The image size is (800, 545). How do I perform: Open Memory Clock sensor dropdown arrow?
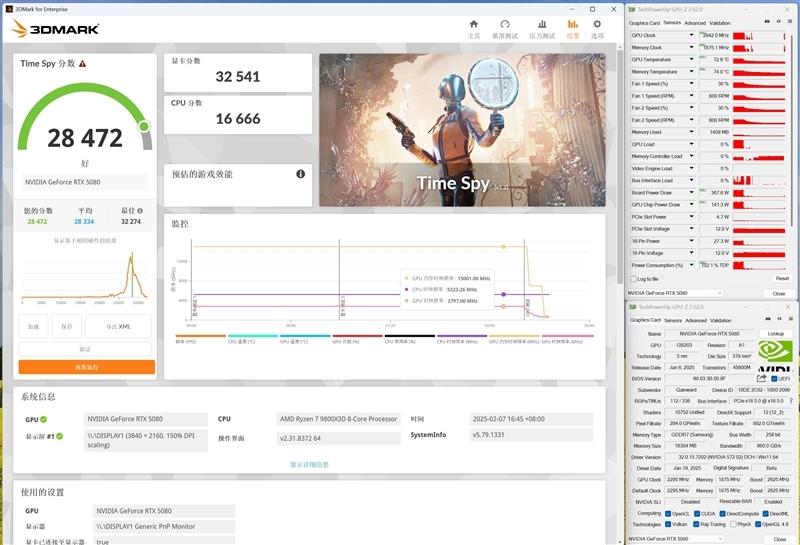691,47
